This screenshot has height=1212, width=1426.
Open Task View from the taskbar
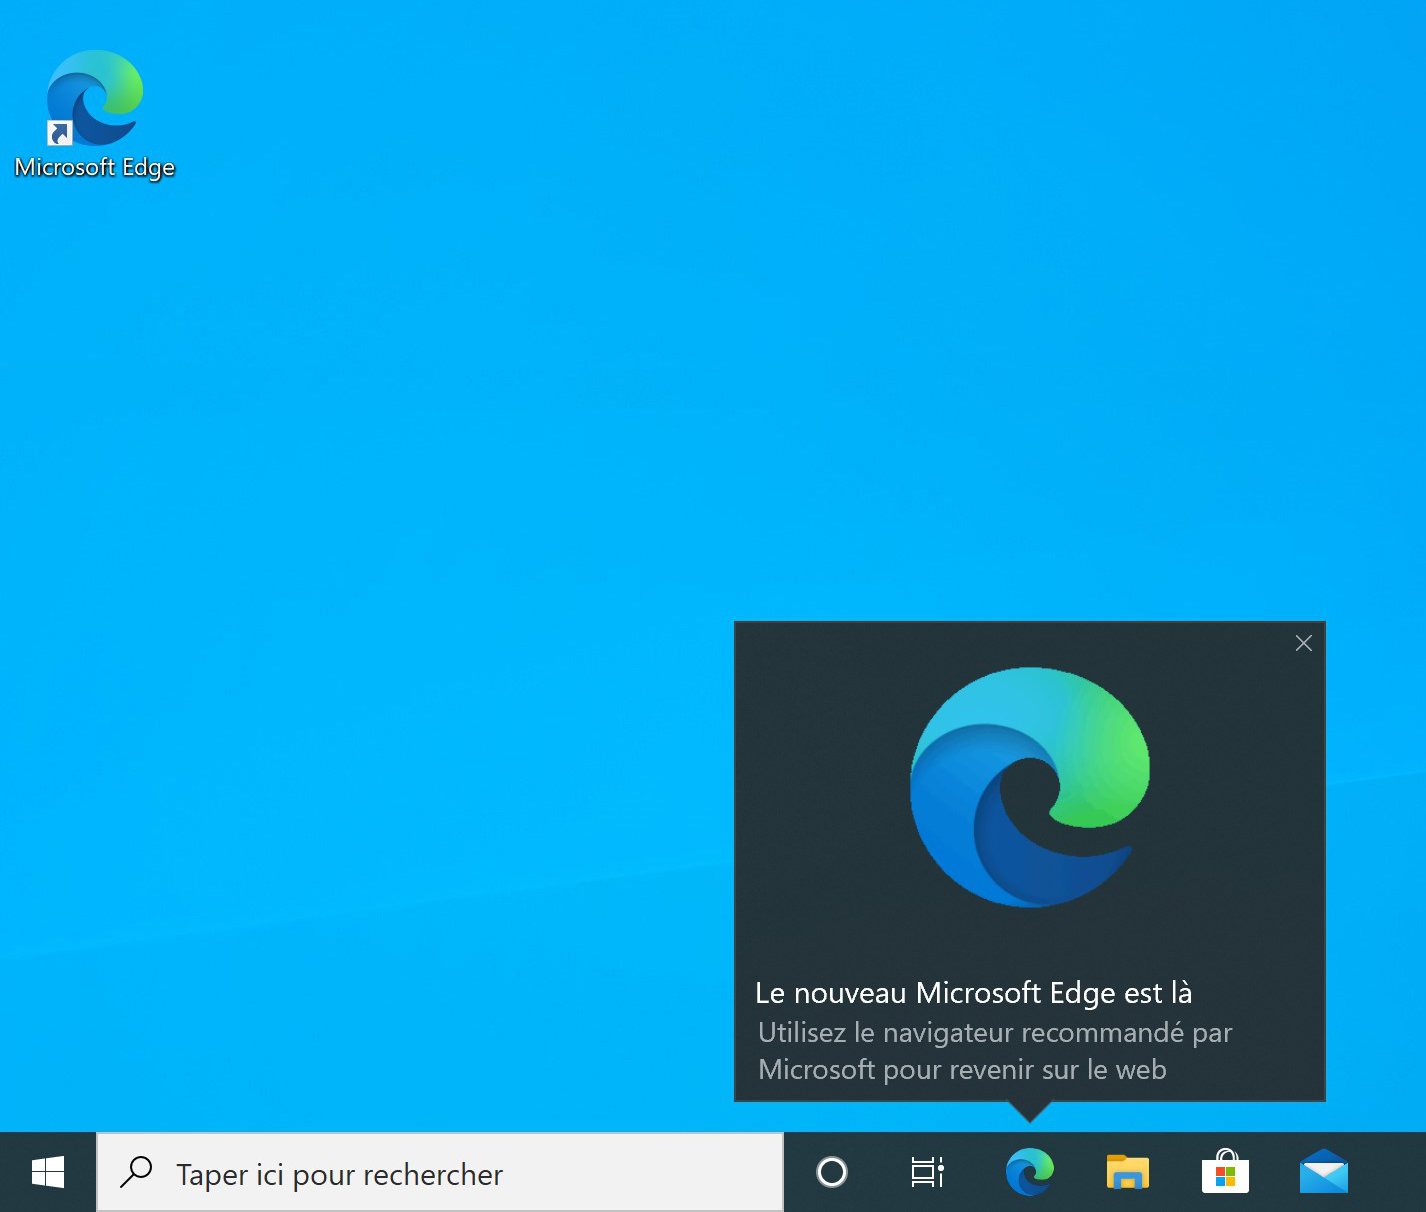tap(928, 1172)
